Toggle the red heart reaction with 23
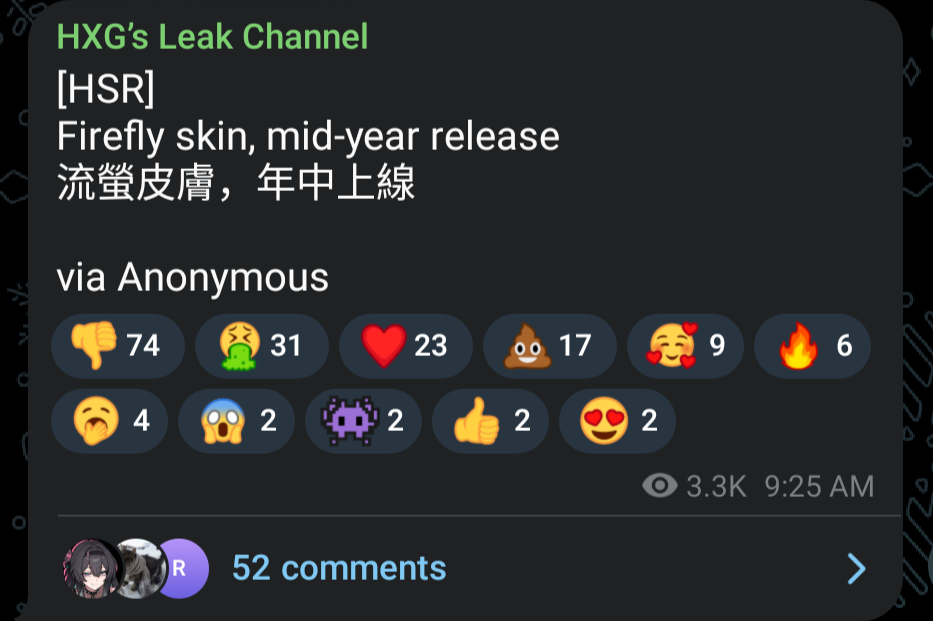The width and height of the screenshot is (933, 621). (x=406, y=346)
